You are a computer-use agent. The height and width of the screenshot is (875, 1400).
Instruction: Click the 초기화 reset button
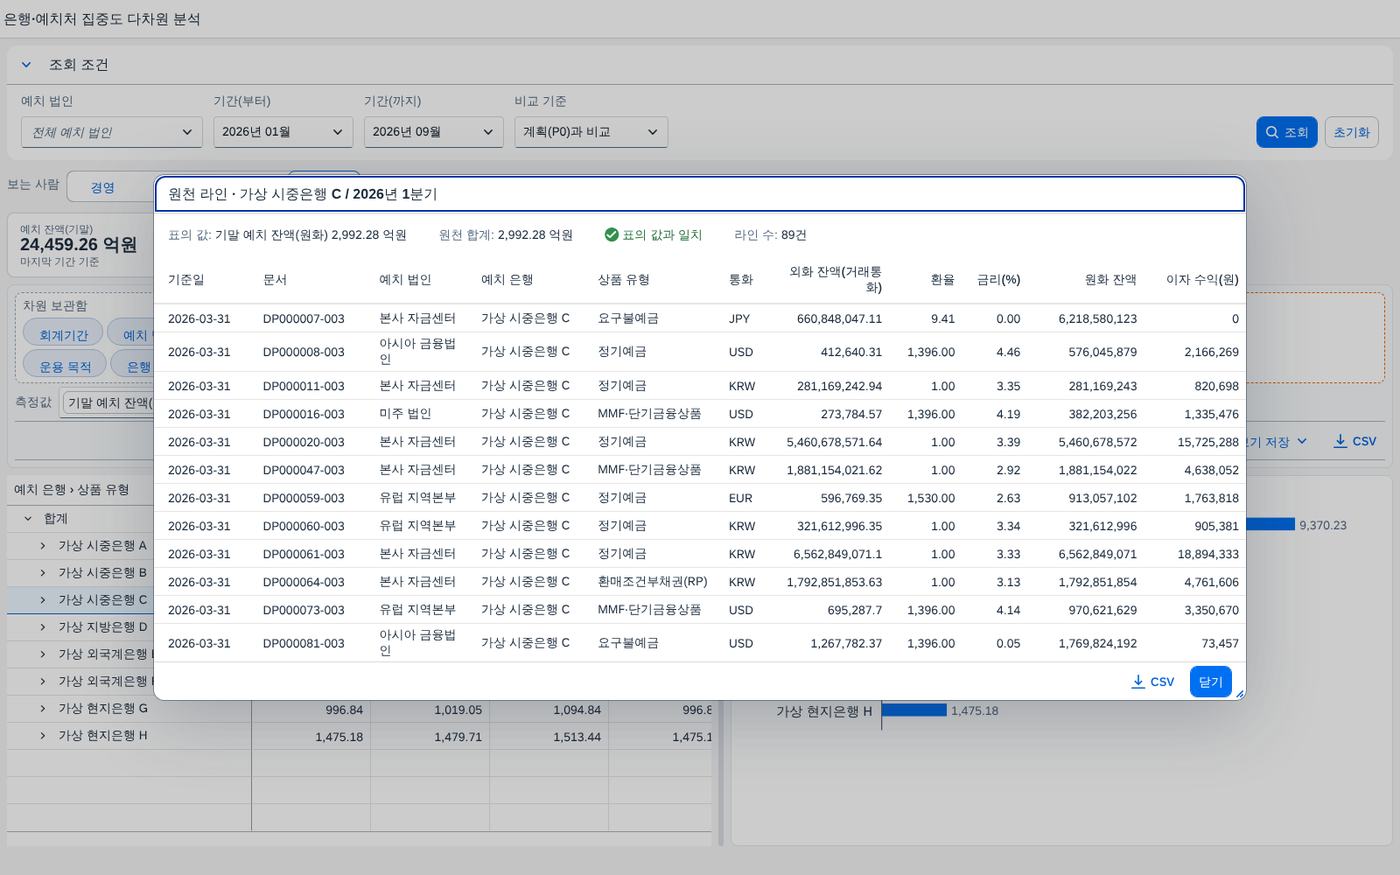coord(1351,132)
